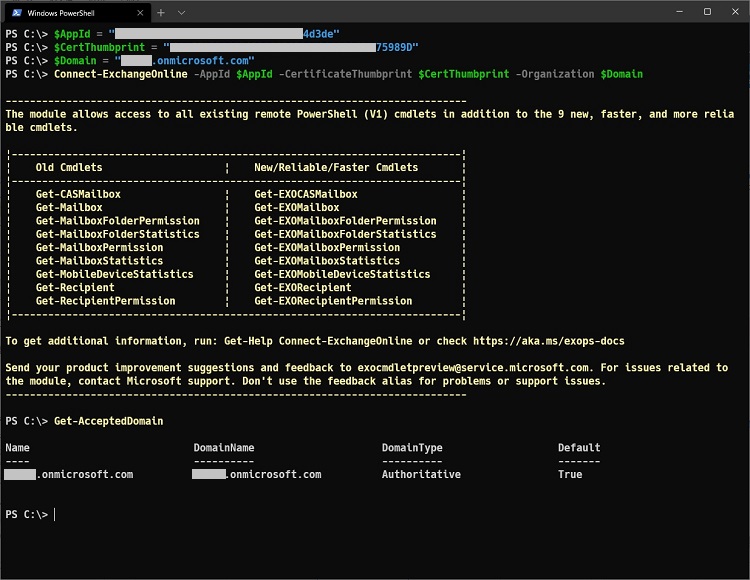Click the exocmdletpreview@service.microsoft.com address
The height and width of the screenshot is (580, 750).
coord(473,368)
